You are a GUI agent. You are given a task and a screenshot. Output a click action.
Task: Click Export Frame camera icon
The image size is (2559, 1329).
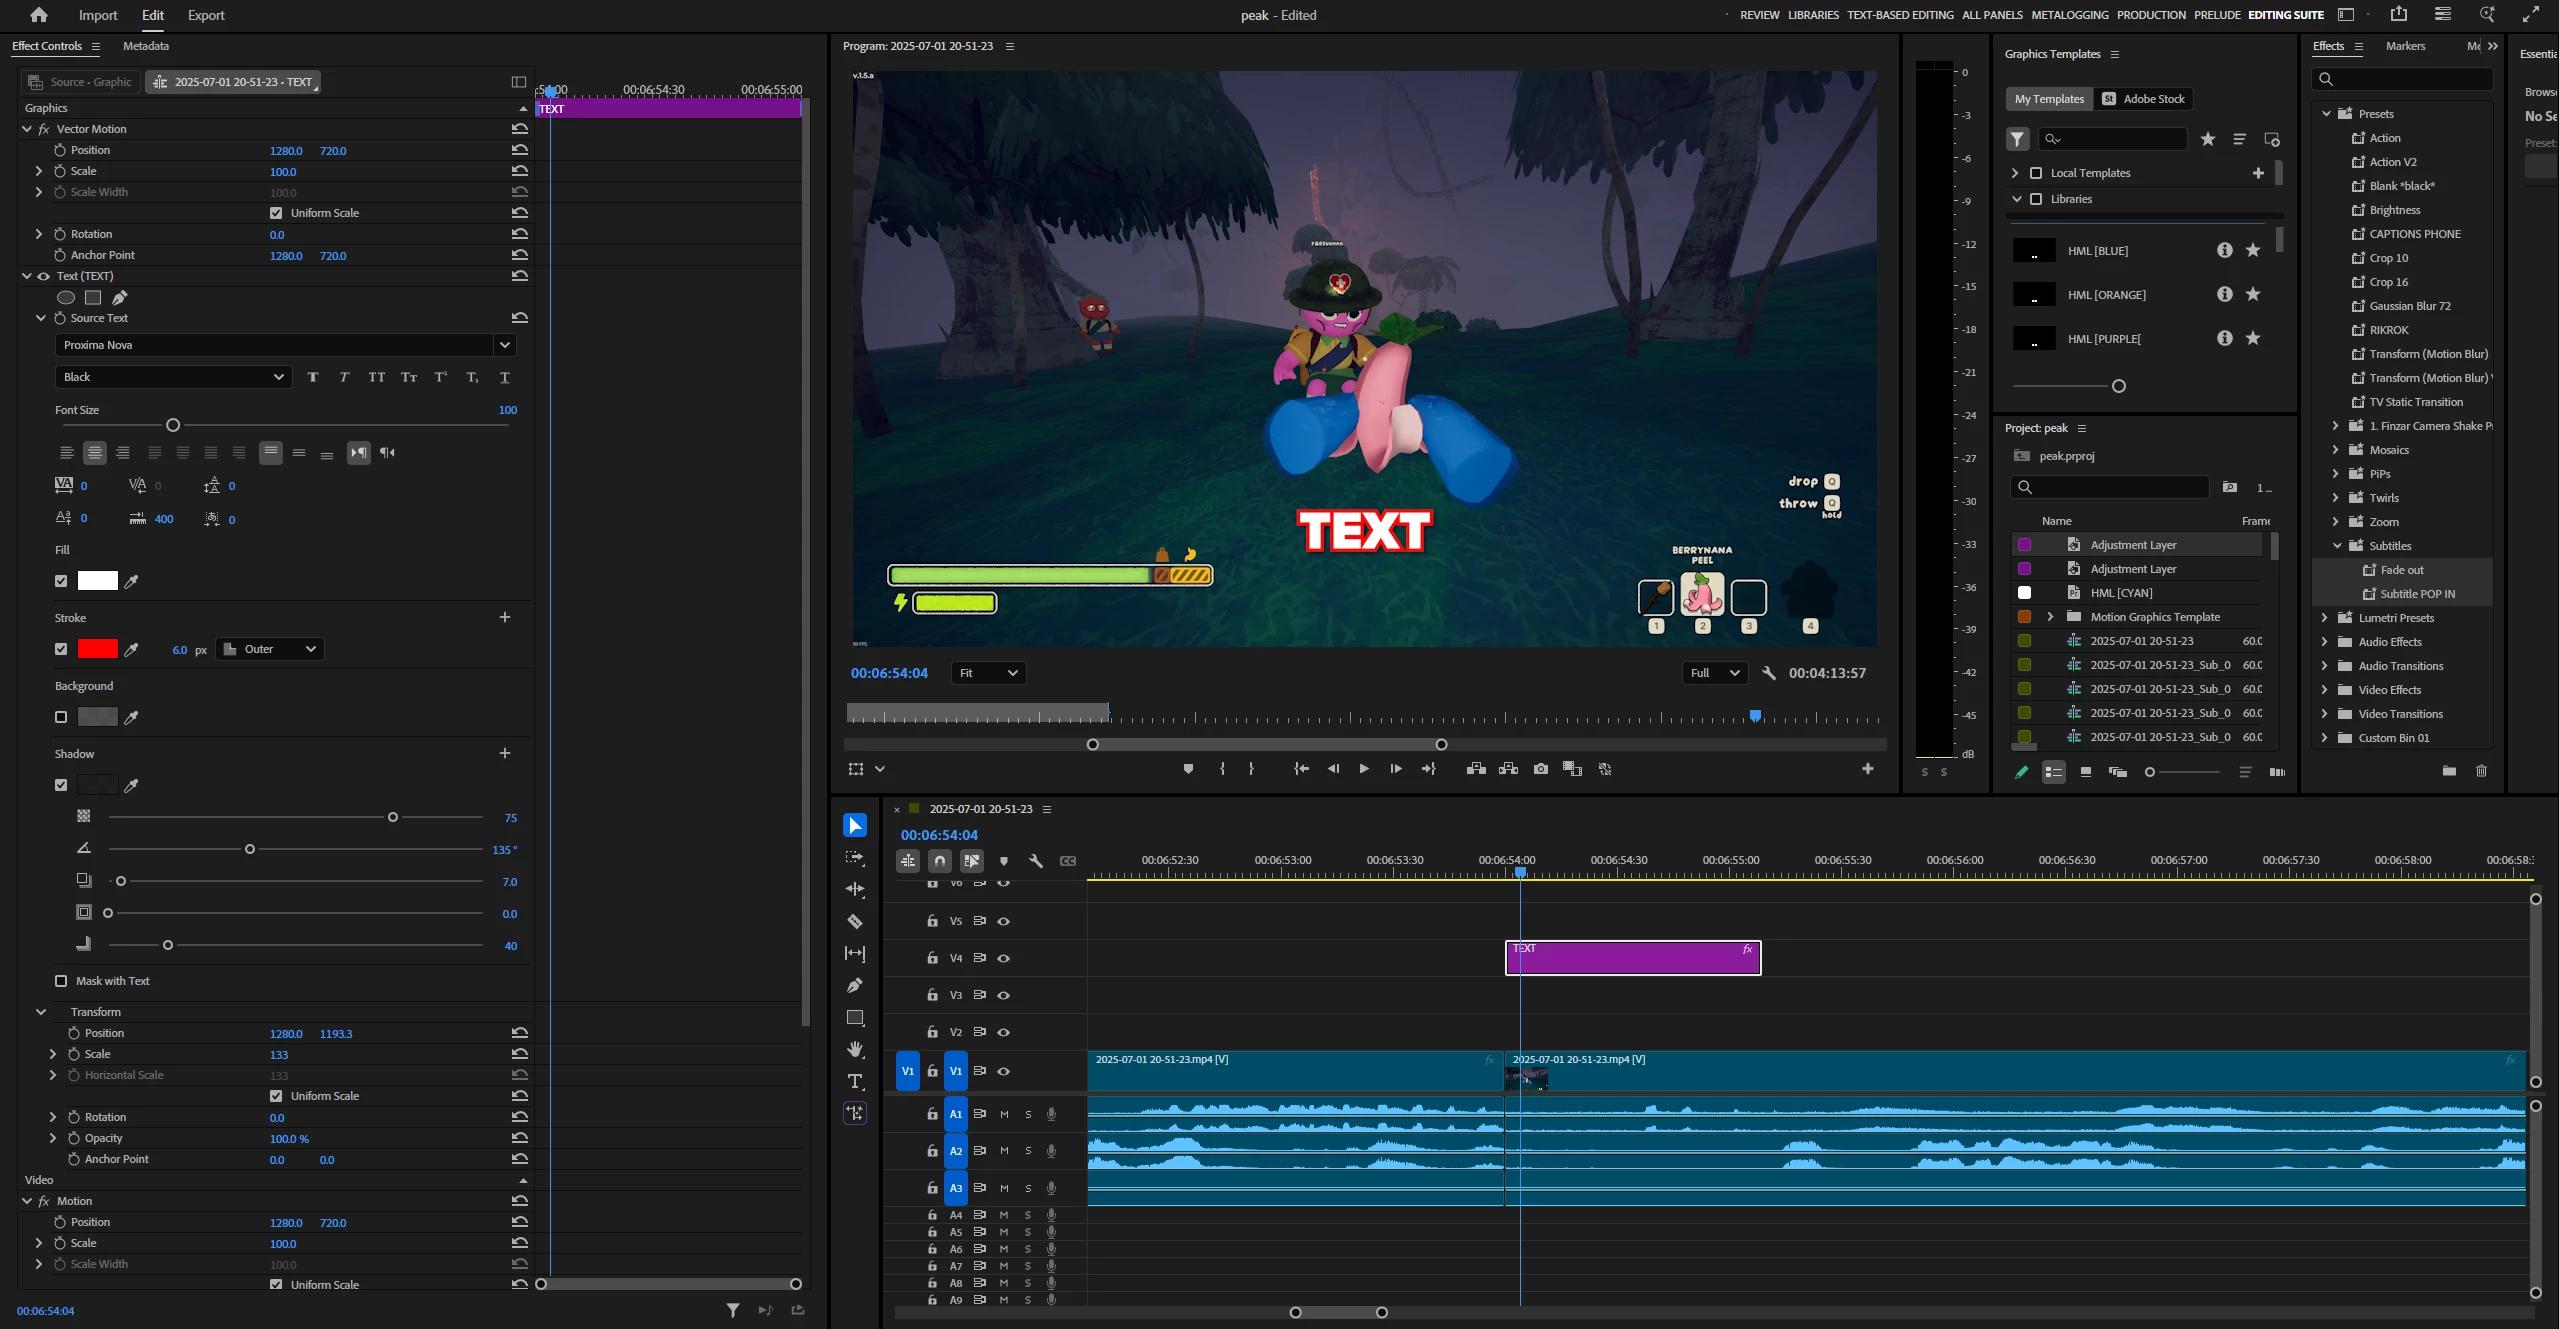(1540, 769)
